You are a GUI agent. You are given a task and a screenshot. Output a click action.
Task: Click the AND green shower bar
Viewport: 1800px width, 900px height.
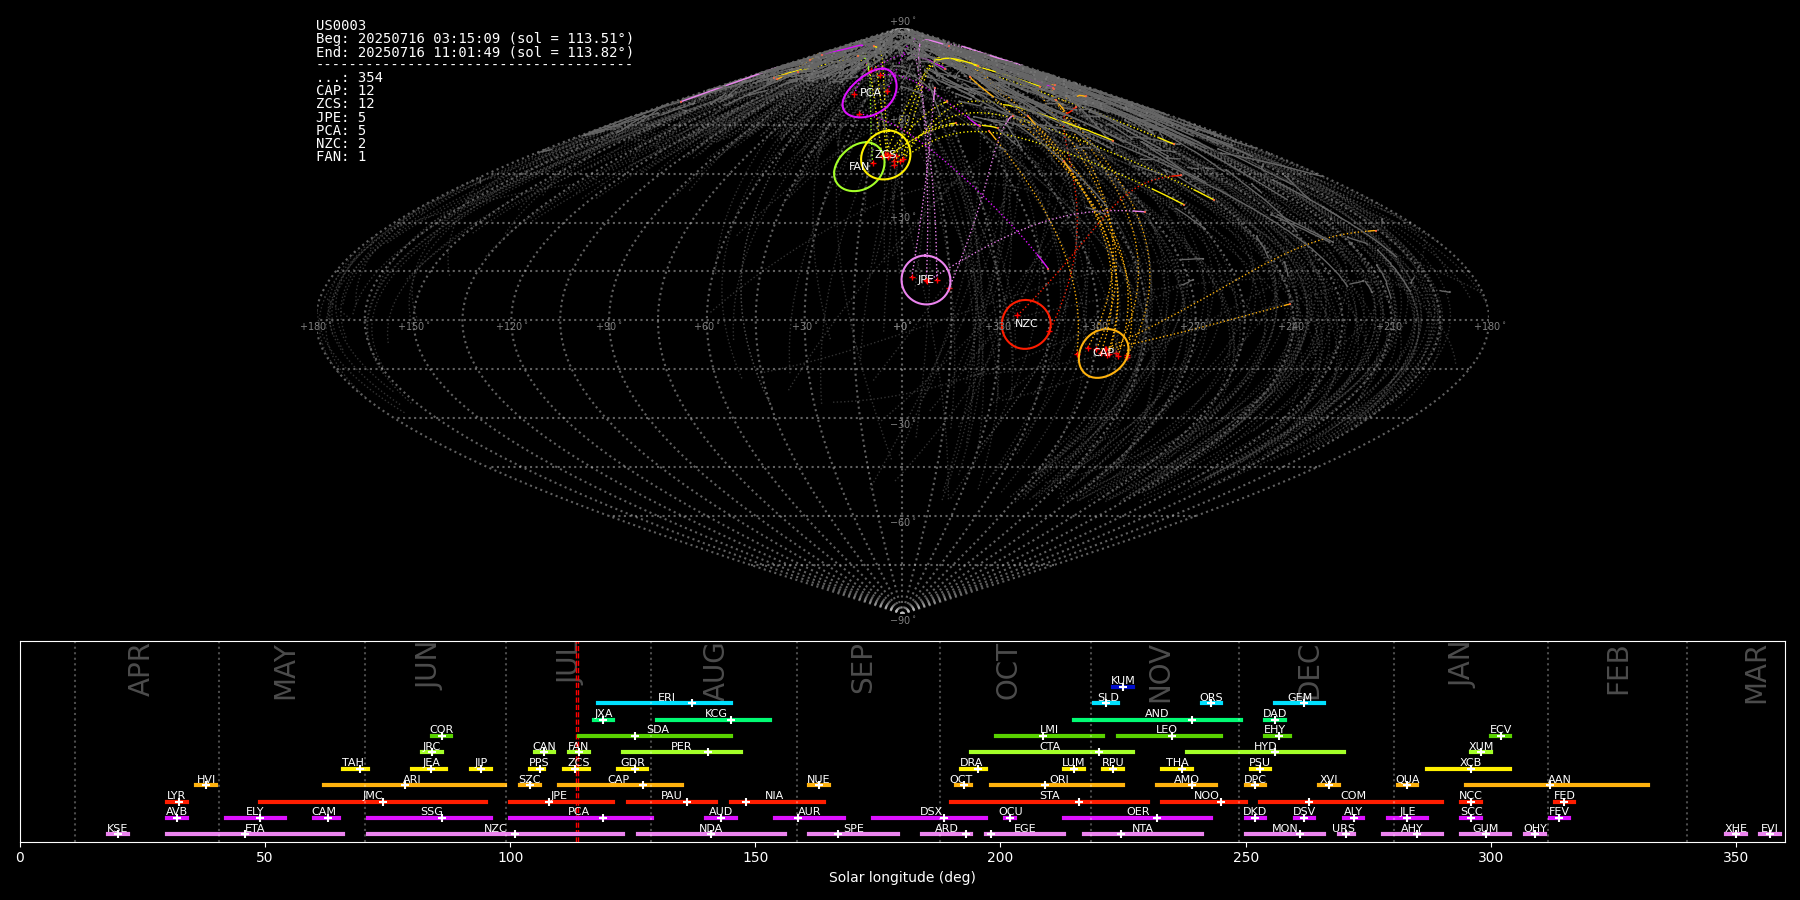1157,719
